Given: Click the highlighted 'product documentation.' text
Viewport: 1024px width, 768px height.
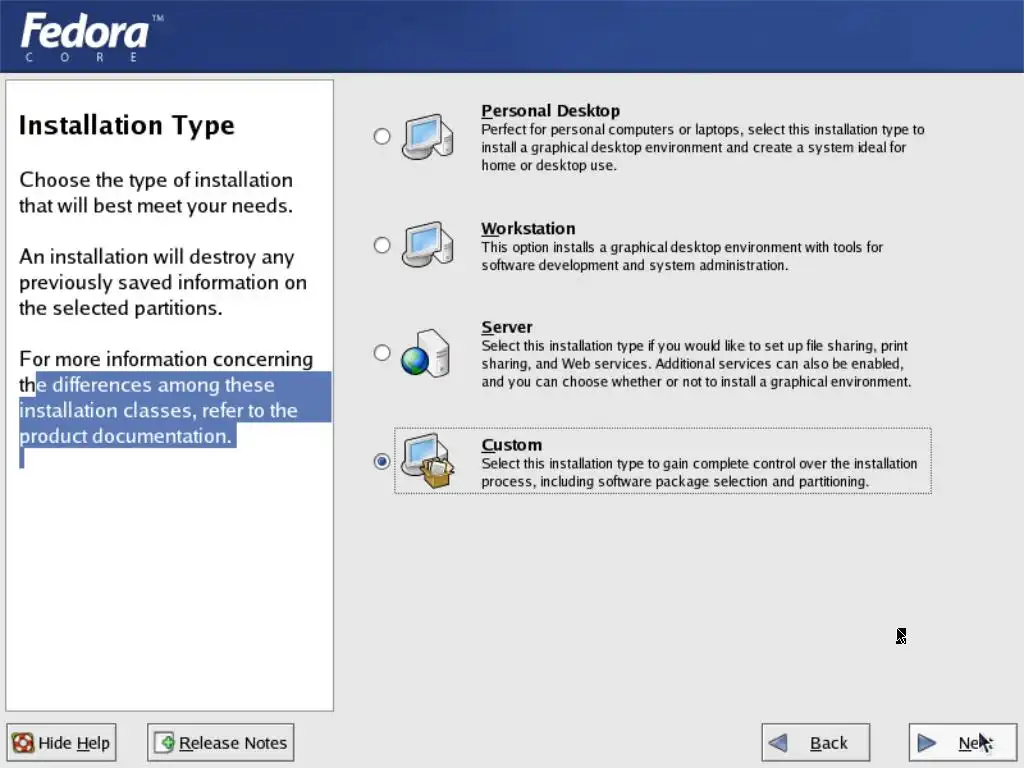Looking at the screenshot, I should 125,436.
